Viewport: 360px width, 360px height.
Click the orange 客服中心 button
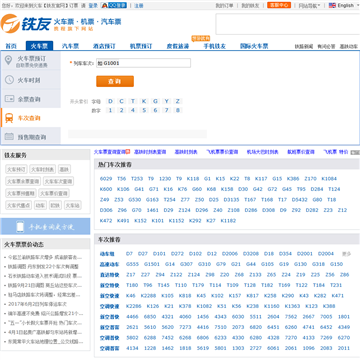[x=279, y=5]
